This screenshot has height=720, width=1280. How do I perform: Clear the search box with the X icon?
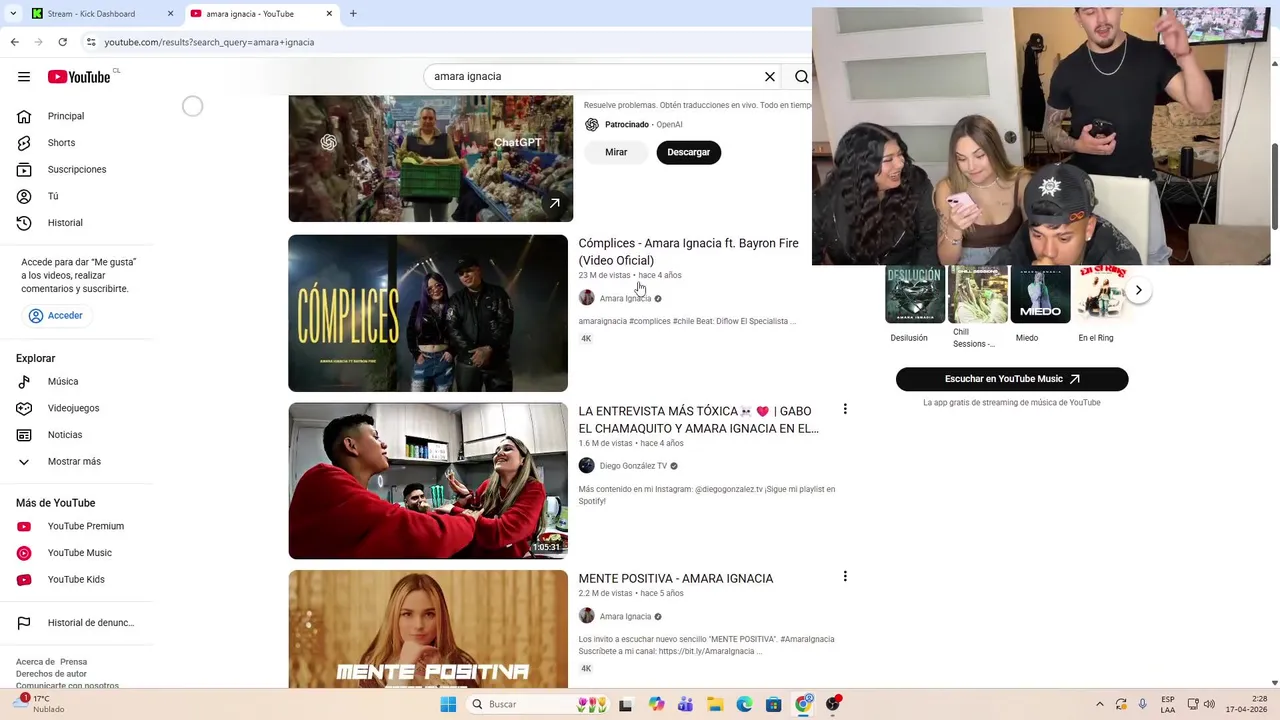(770, 77)
